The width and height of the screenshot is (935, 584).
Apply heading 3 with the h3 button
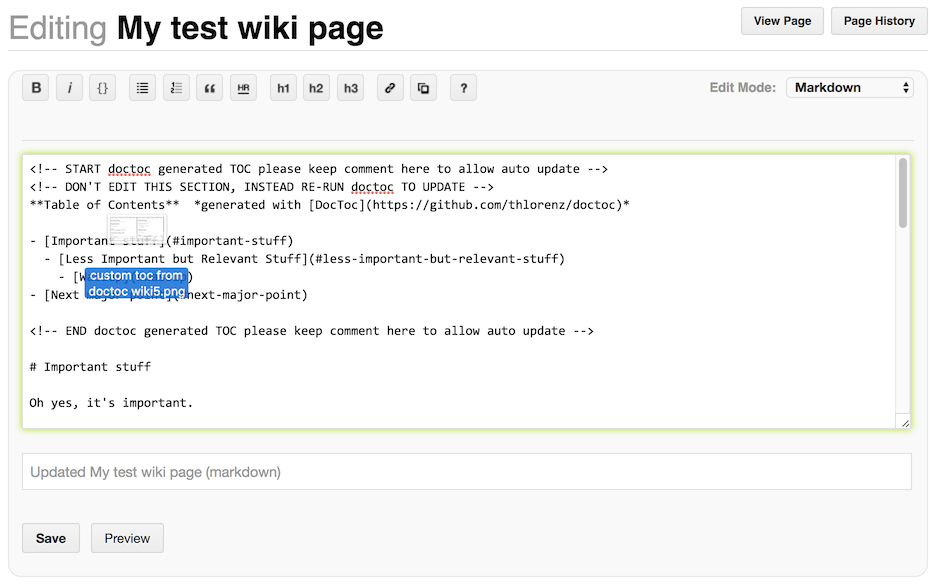[350, 88]
